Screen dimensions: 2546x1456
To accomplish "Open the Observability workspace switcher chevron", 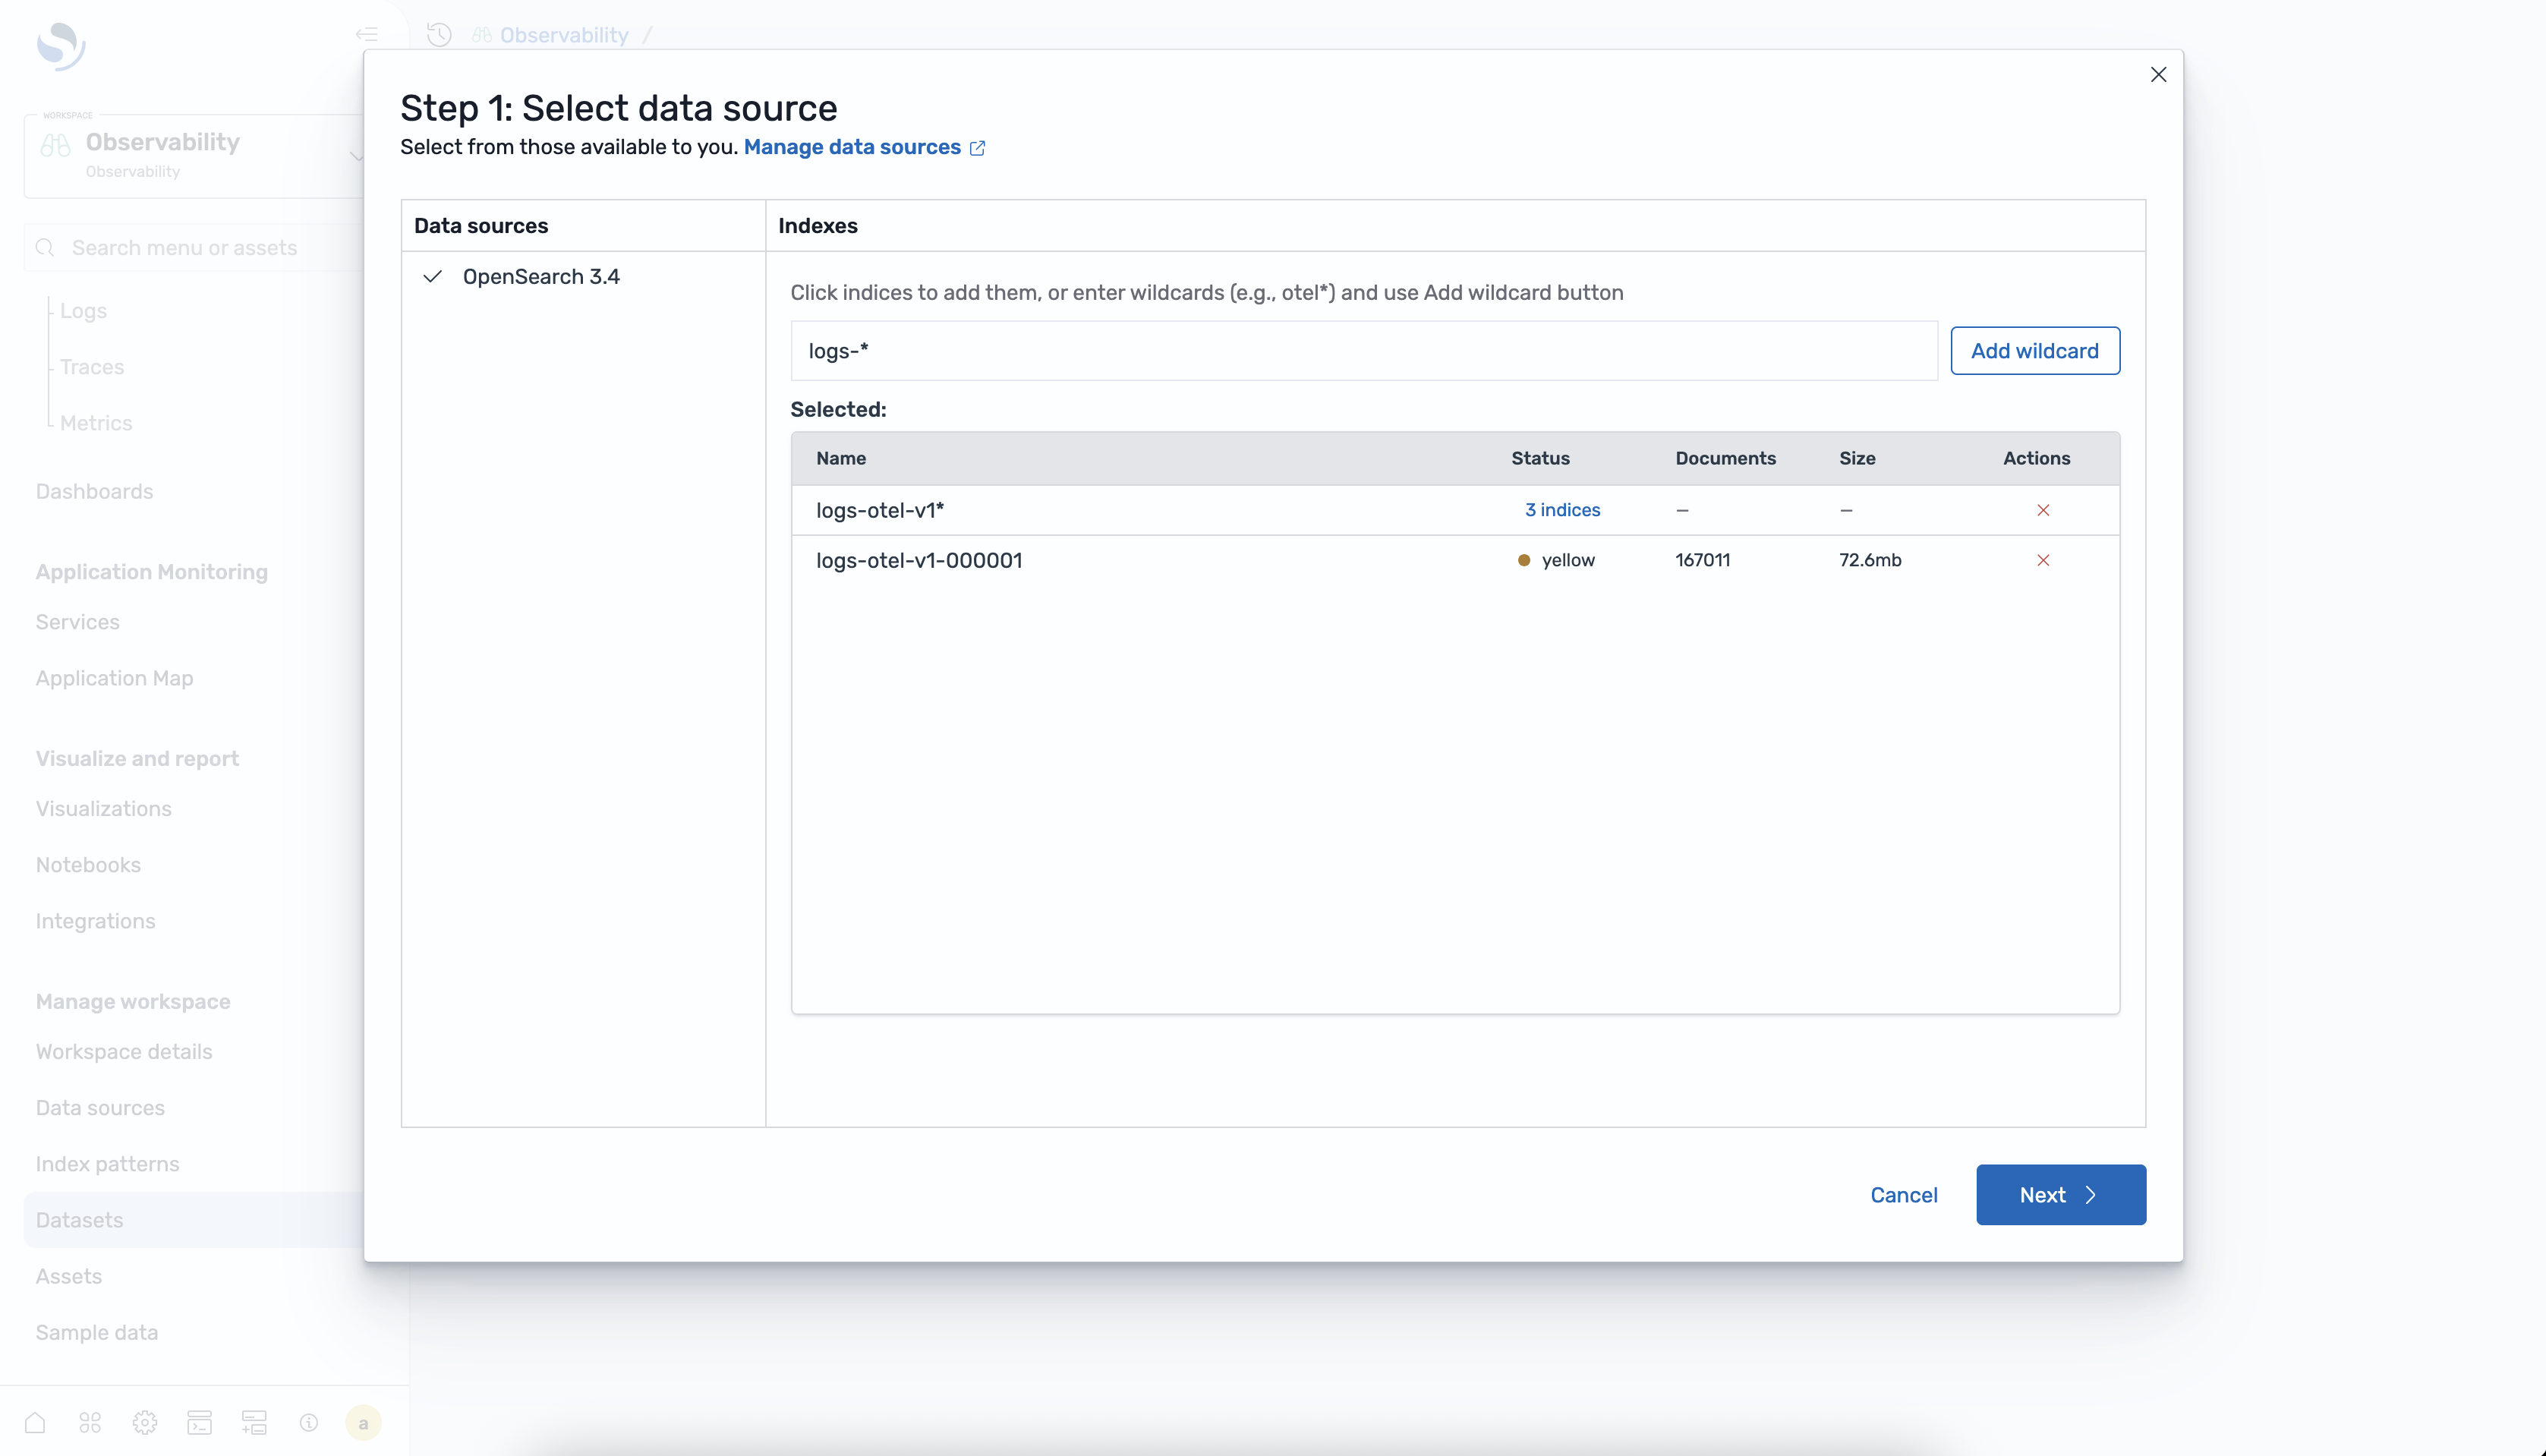I will [x=357, y=156].
